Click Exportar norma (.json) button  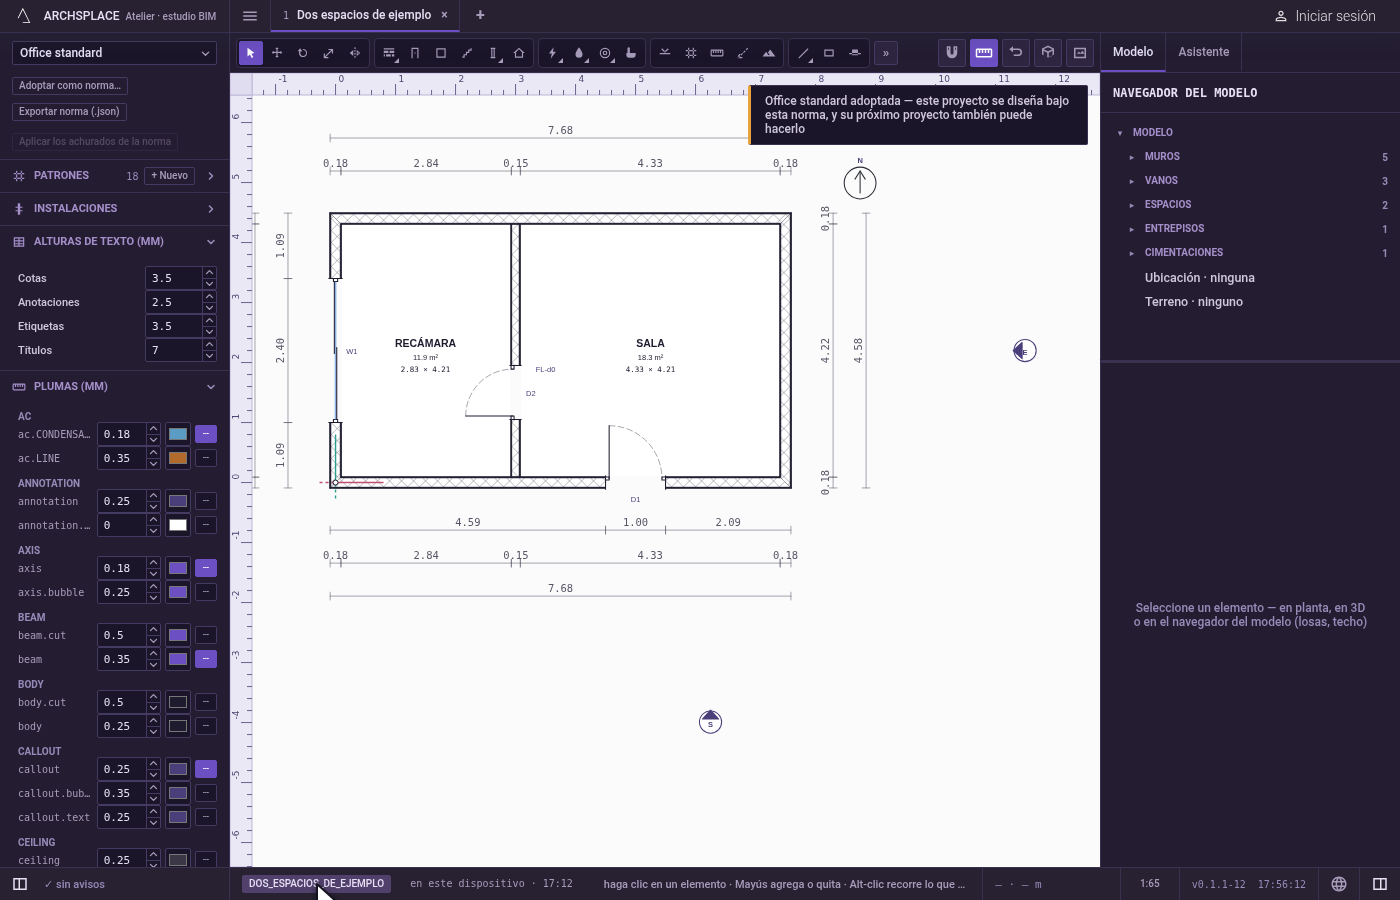point(69,112)
